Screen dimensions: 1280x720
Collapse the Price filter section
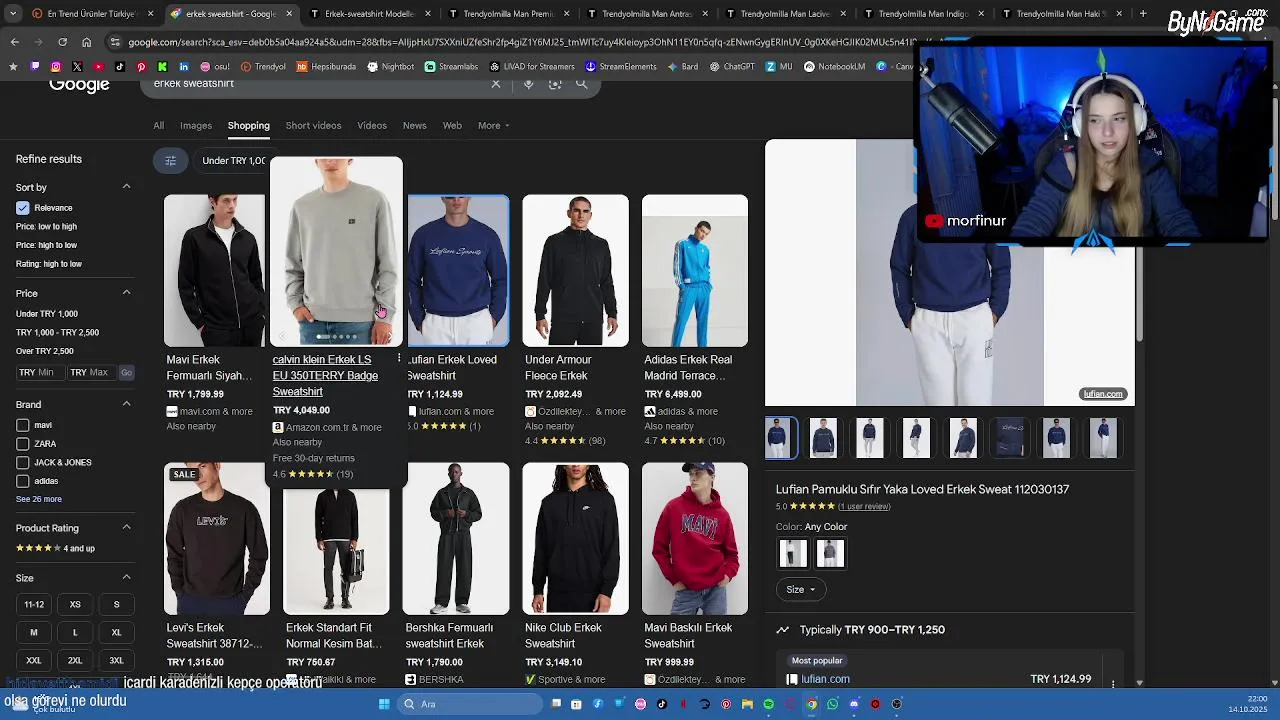(126, 293)
